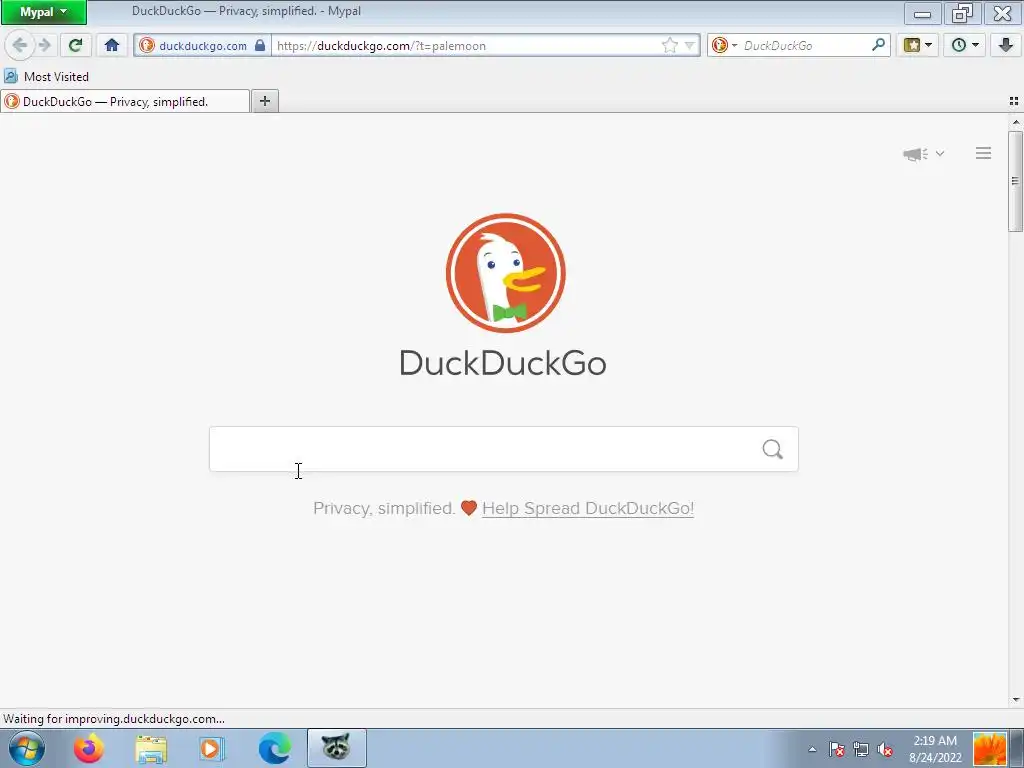This screenshot has height=768, width=1024.
Task: Click the vertical scrollbar thumb
Action: click(x=1015, y=182)
